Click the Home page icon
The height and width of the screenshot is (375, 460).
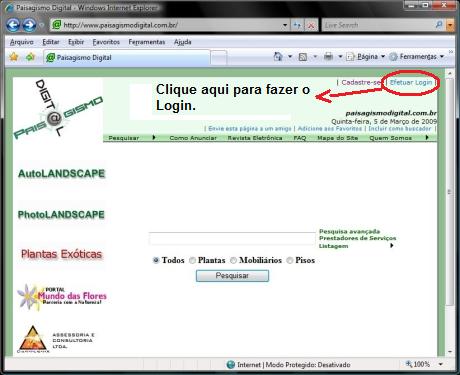278,57
